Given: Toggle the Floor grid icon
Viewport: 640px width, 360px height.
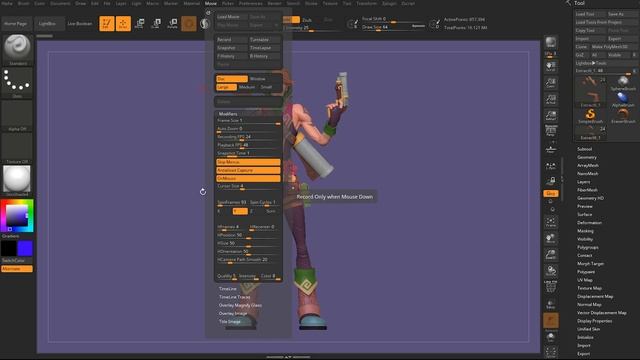Looking at the screenshot, I should (x=551, y=149).
